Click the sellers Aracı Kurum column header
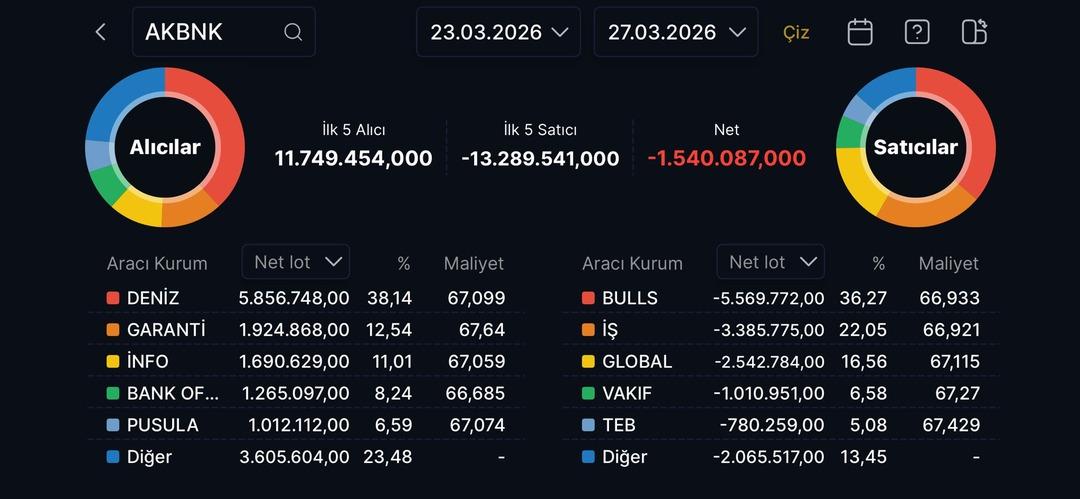This screenshot has height=499, width=1080. click(632, 264)
